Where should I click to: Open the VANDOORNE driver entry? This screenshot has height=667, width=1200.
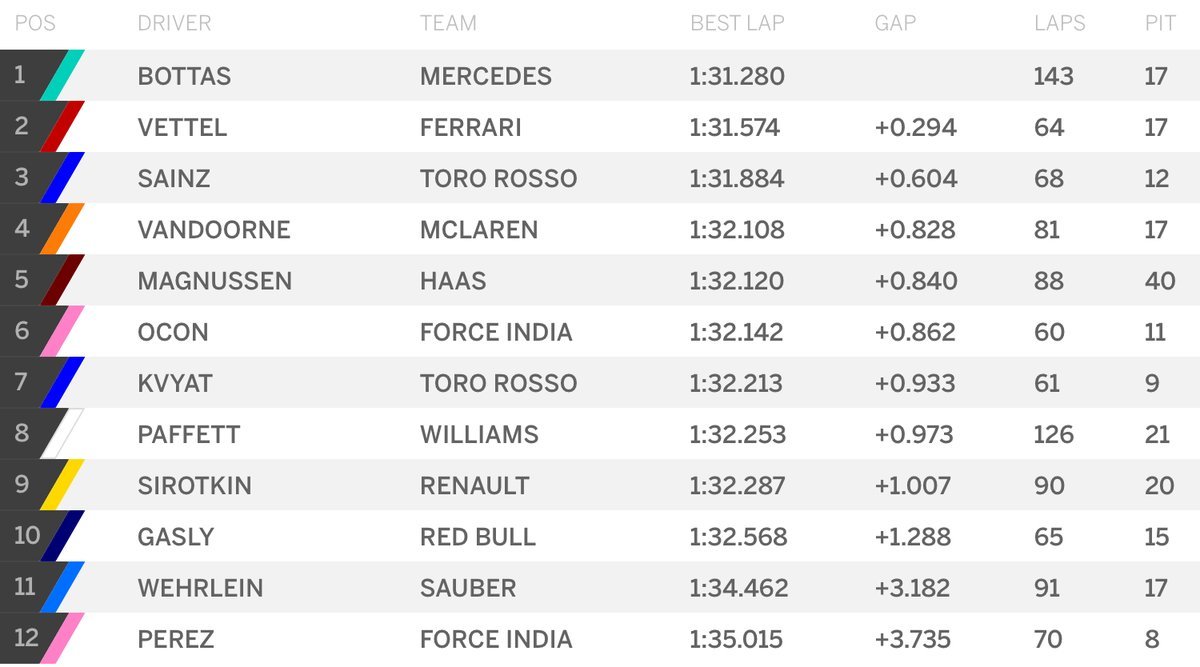[x=214, y=230]
